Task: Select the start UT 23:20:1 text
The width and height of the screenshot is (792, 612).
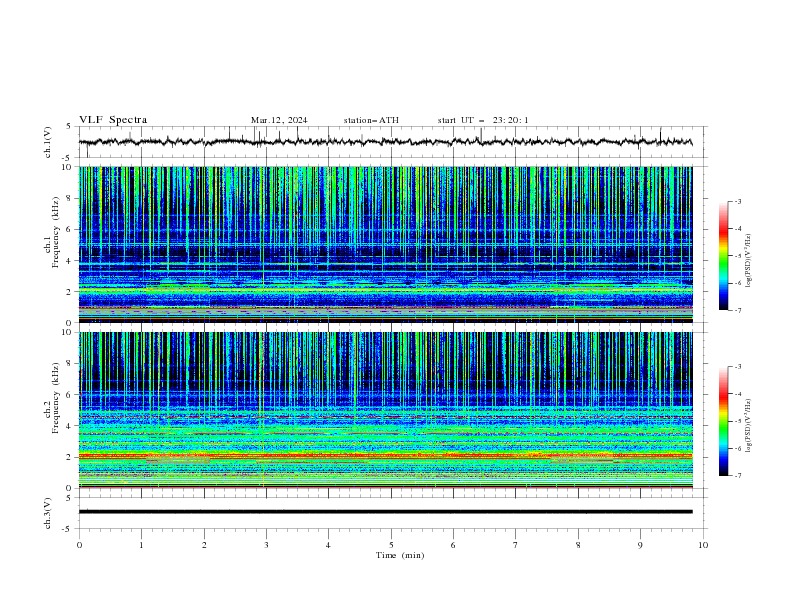Action: [483, 120]
